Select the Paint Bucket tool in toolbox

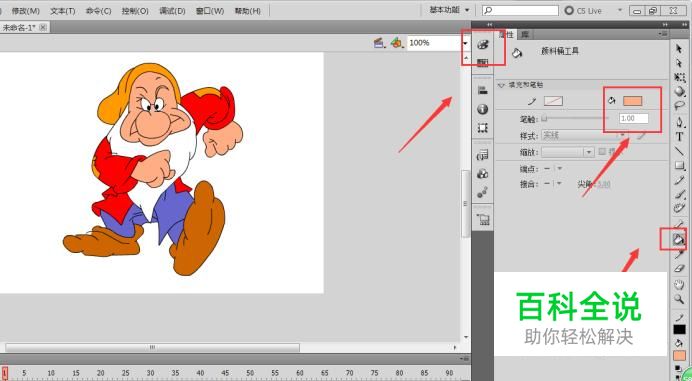(x=678, y=240)
